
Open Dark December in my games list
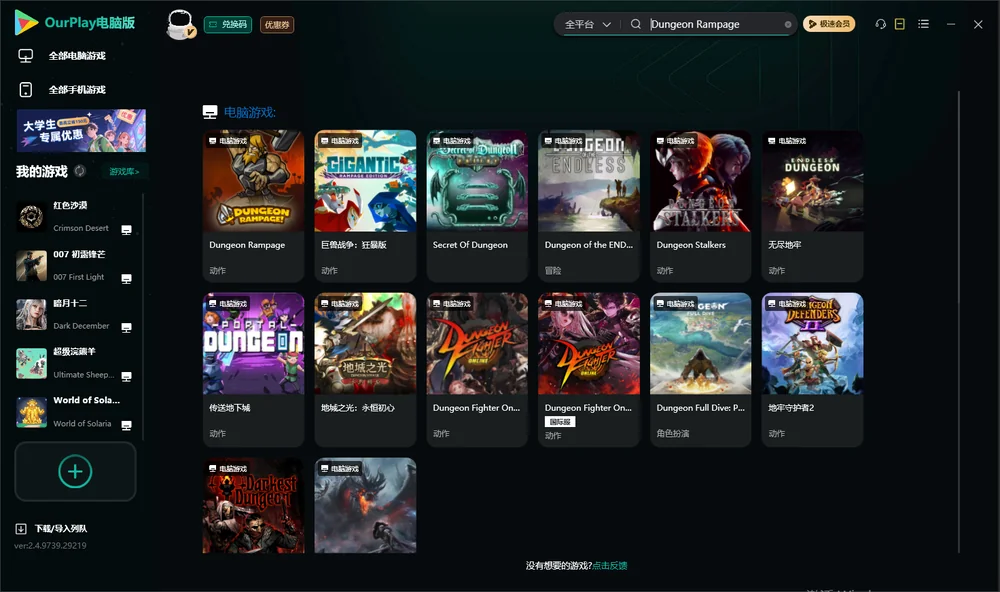75,314
